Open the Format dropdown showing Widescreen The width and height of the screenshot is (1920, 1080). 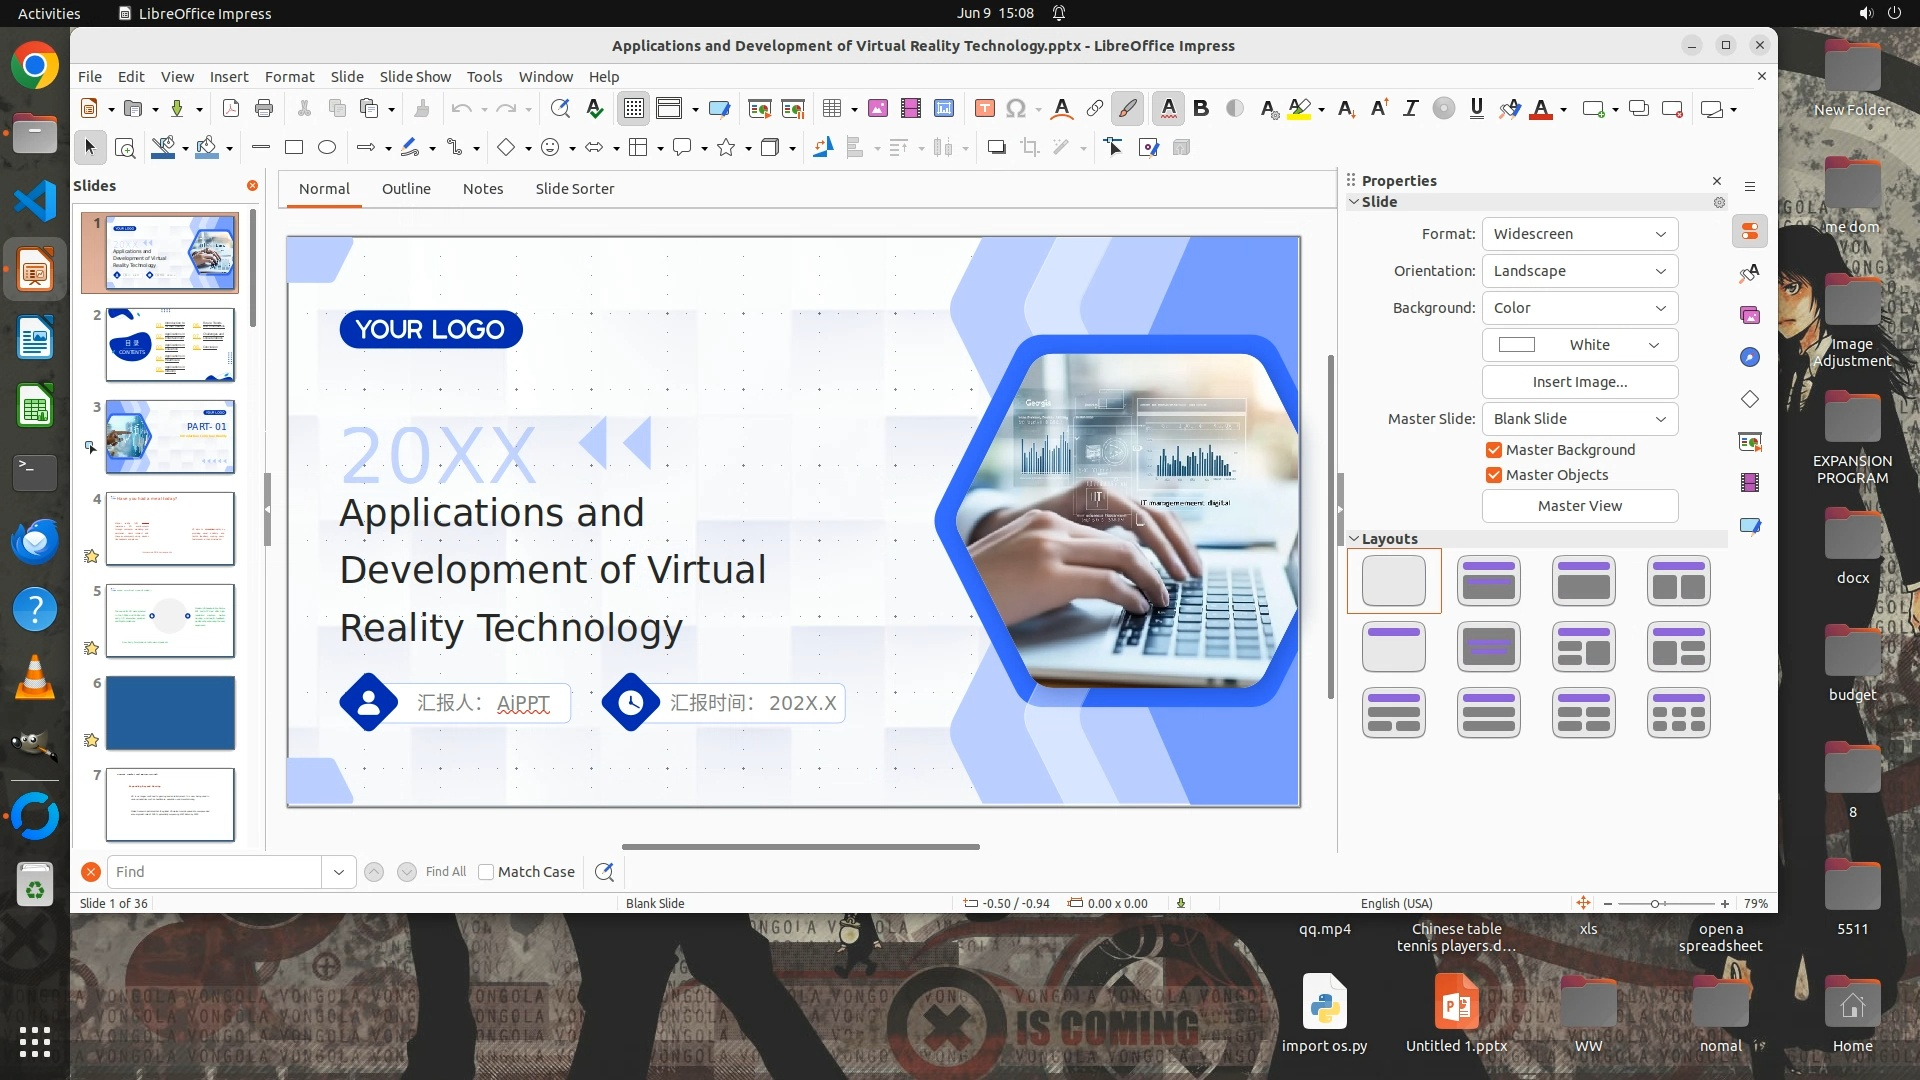(1579, 234)
